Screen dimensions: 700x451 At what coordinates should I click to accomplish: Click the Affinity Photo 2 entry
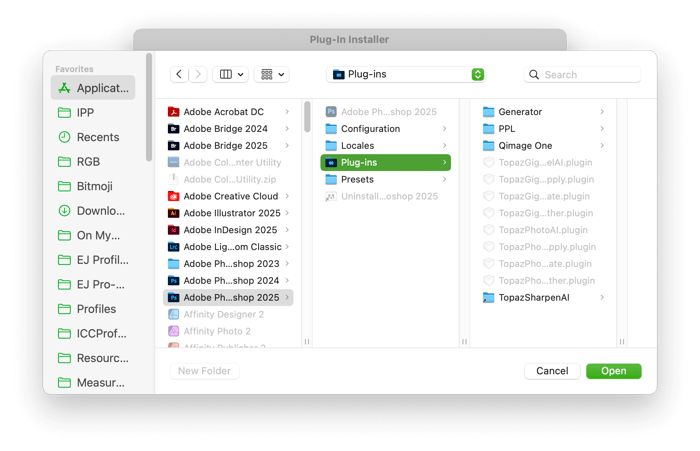tap(228, 331)
